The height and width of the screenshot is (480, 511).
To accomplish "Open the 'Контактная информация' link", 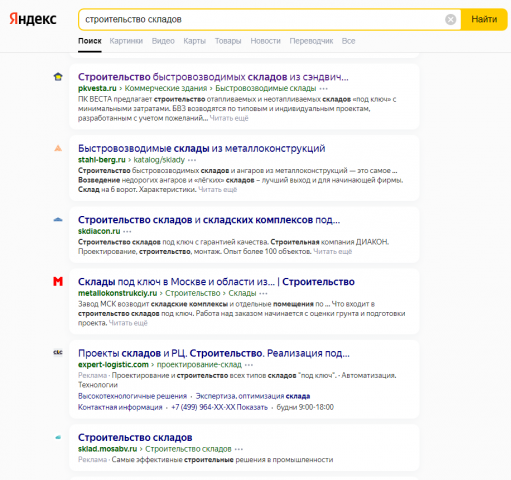I will click(120, 407).
